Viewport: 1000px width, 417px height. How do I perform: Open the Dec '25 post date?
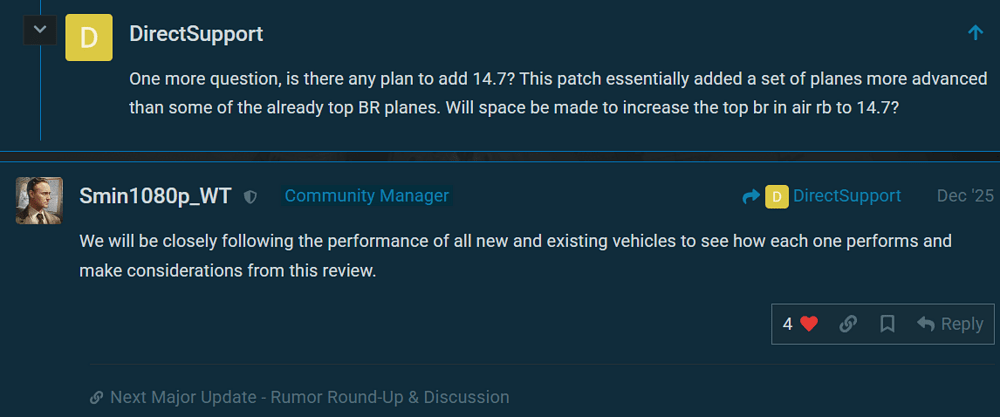pos(965,196)
